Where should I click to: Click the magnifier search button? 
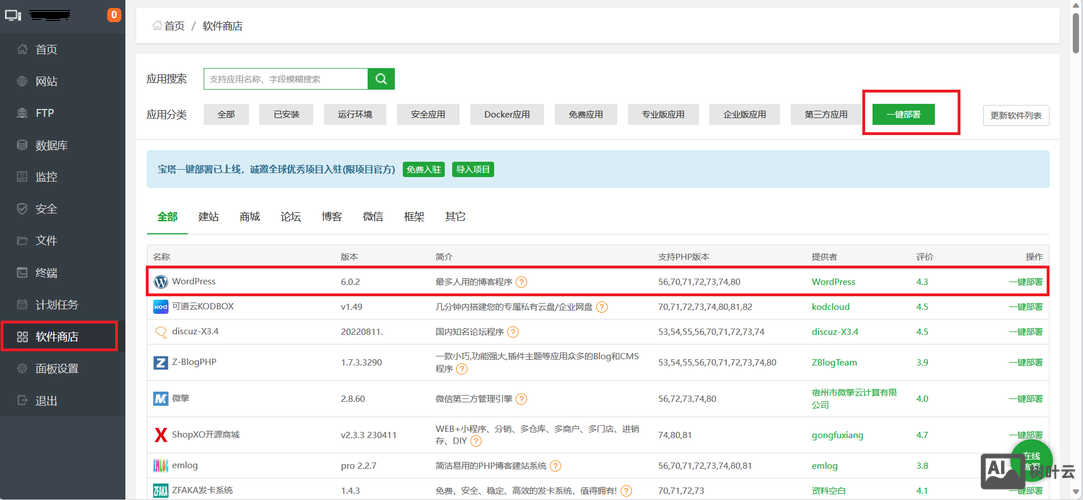[381, 79]
